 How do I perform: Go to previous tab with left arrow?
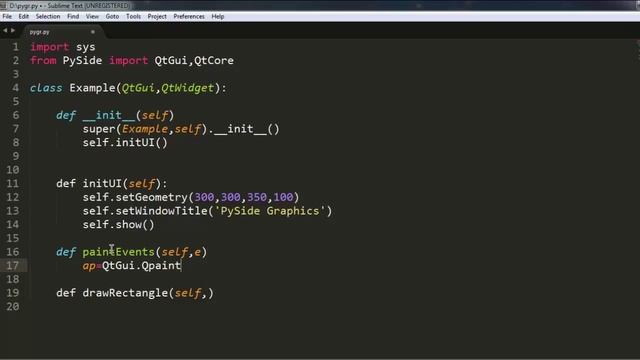[x=5, y=31]
